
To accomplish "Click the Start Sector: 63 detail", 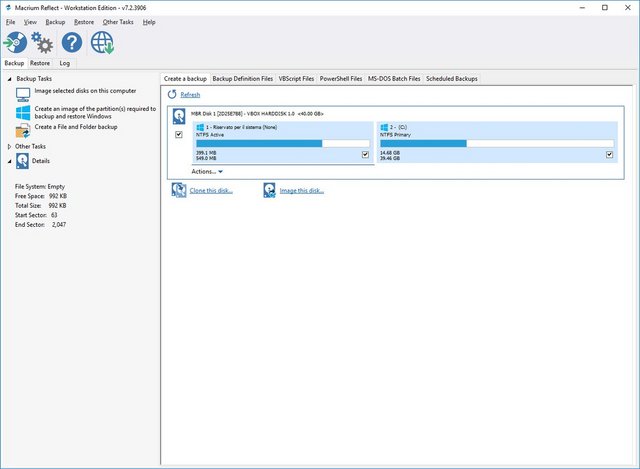I will click(36, 215).
